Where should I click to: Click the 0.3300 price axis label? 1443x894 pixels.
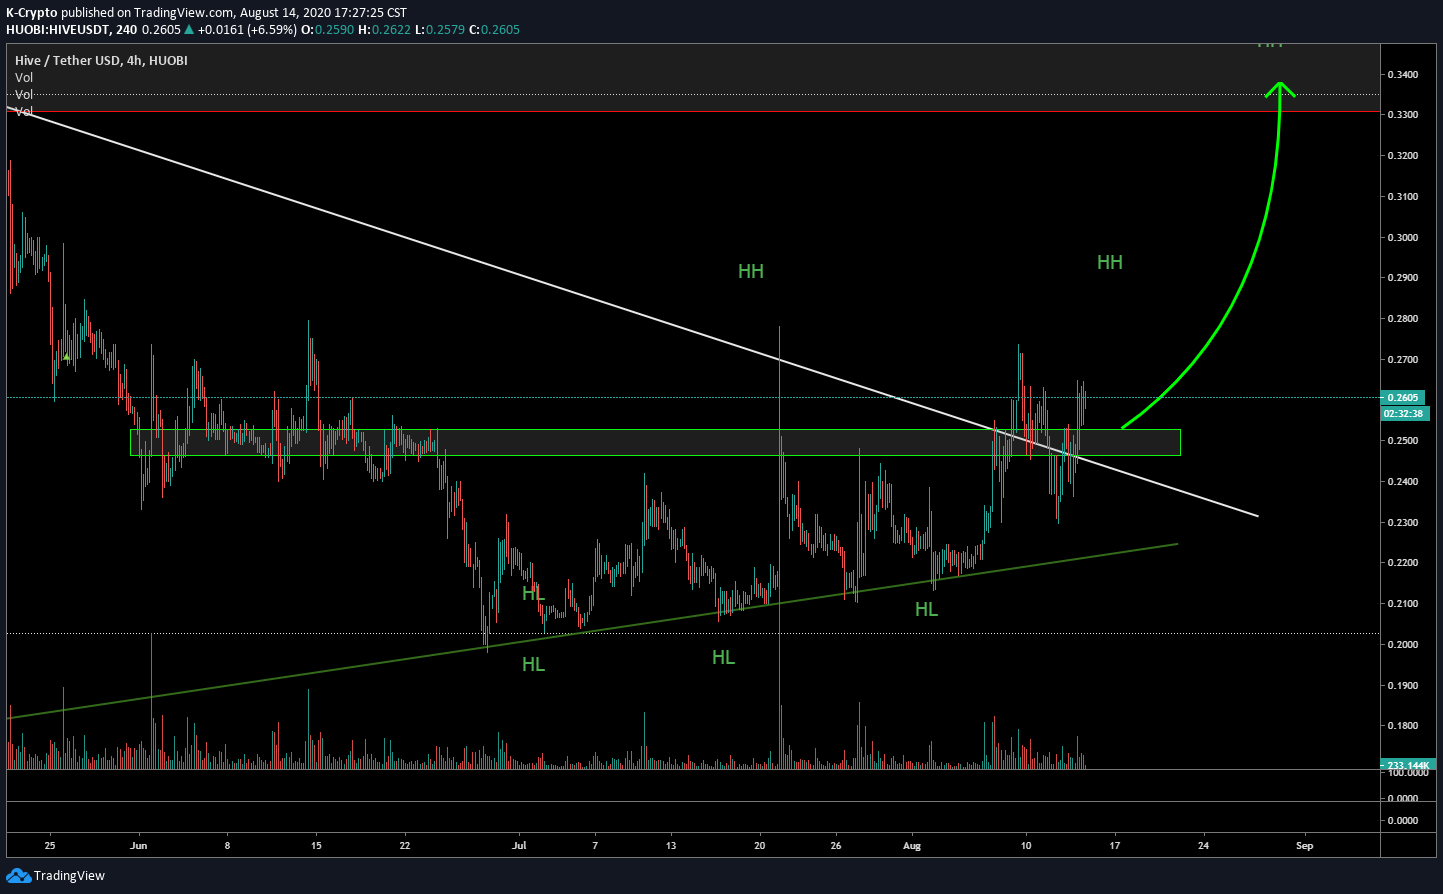1403,115
